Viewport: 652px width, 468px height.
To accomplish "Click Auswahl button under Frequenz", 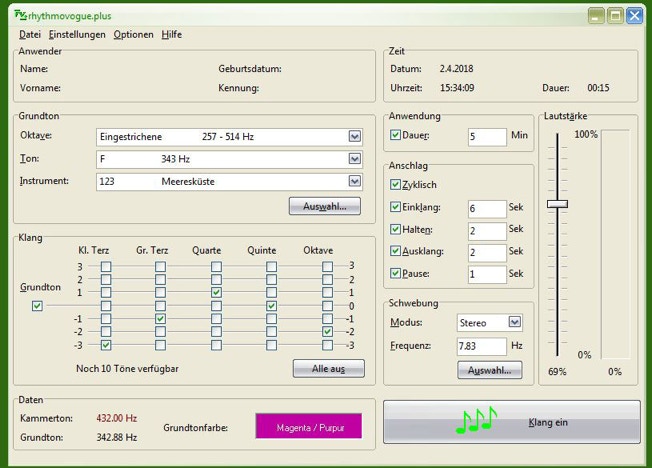I will (490, 370).
